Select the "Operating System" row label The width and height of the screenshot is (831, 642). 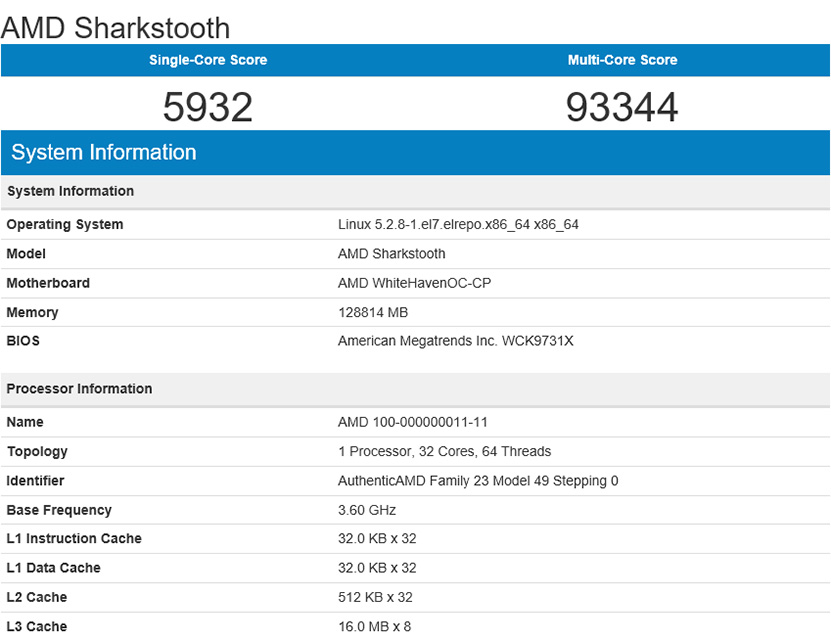point(65,224)
